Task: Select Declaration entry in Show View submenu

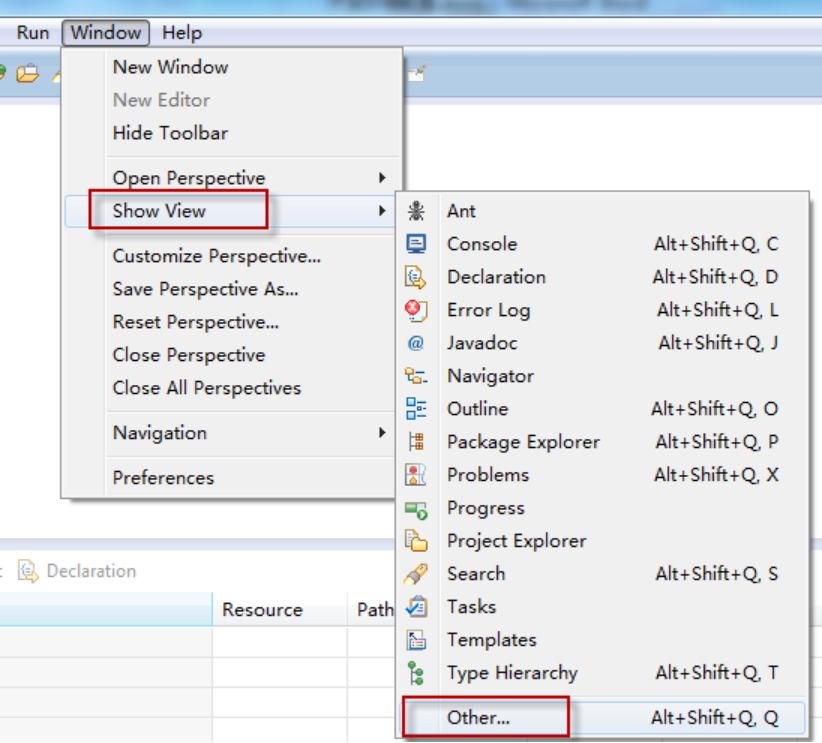Action: [x=602, y=277]
